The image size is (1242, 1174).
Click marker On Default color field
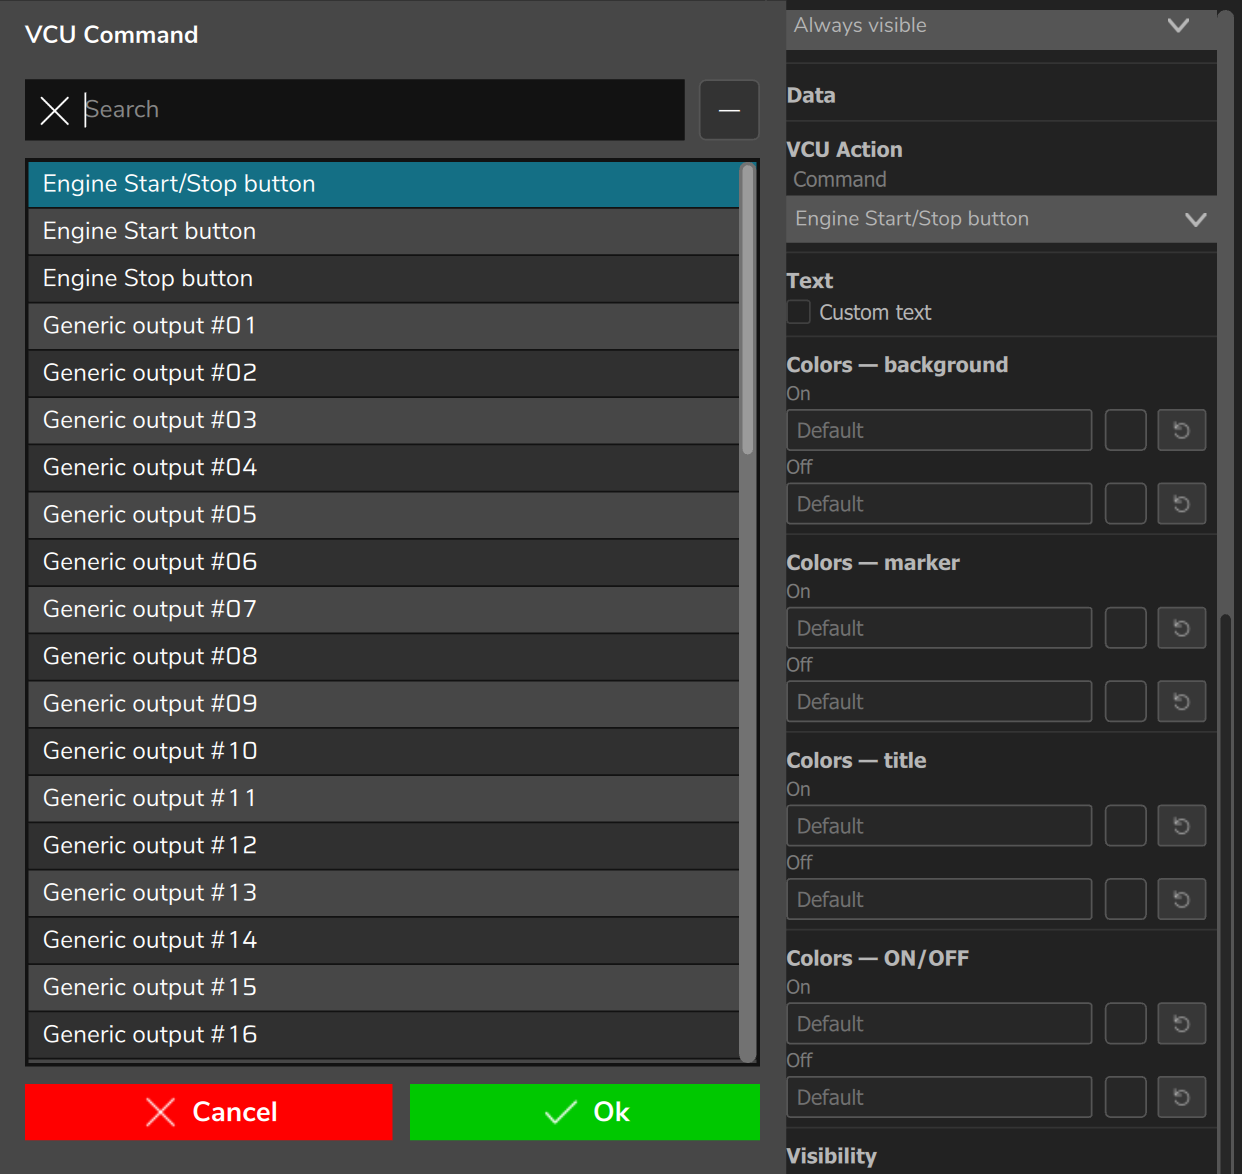tap(939, 628)
